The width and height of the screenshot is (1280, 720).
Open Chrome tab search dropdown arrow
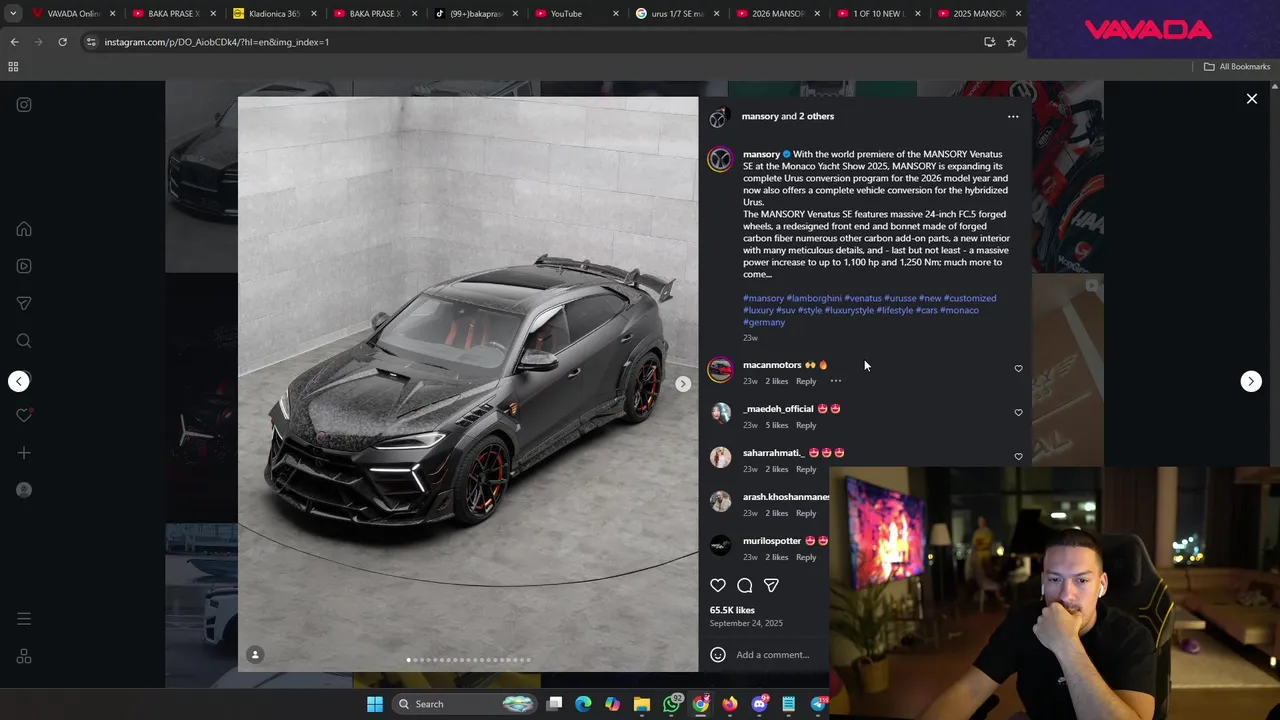coord(12,14)
